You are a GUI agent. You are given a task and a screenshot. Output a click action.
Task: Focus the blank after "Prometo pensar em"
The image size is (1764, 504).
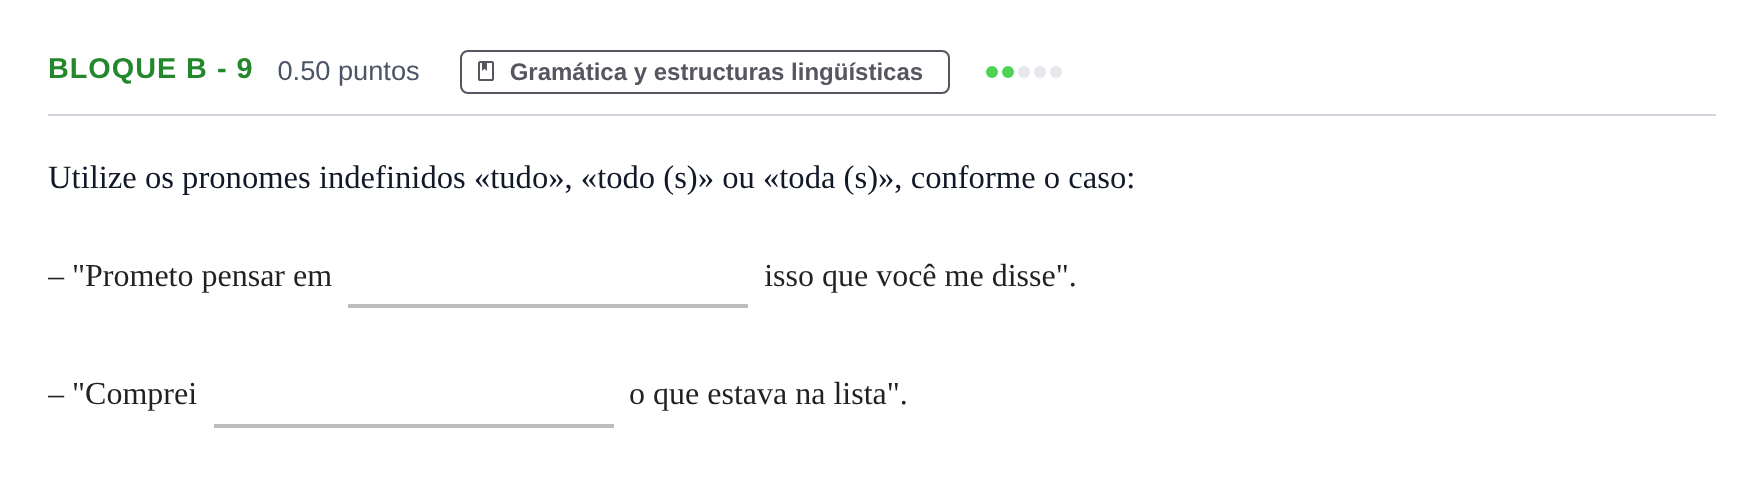548,277
